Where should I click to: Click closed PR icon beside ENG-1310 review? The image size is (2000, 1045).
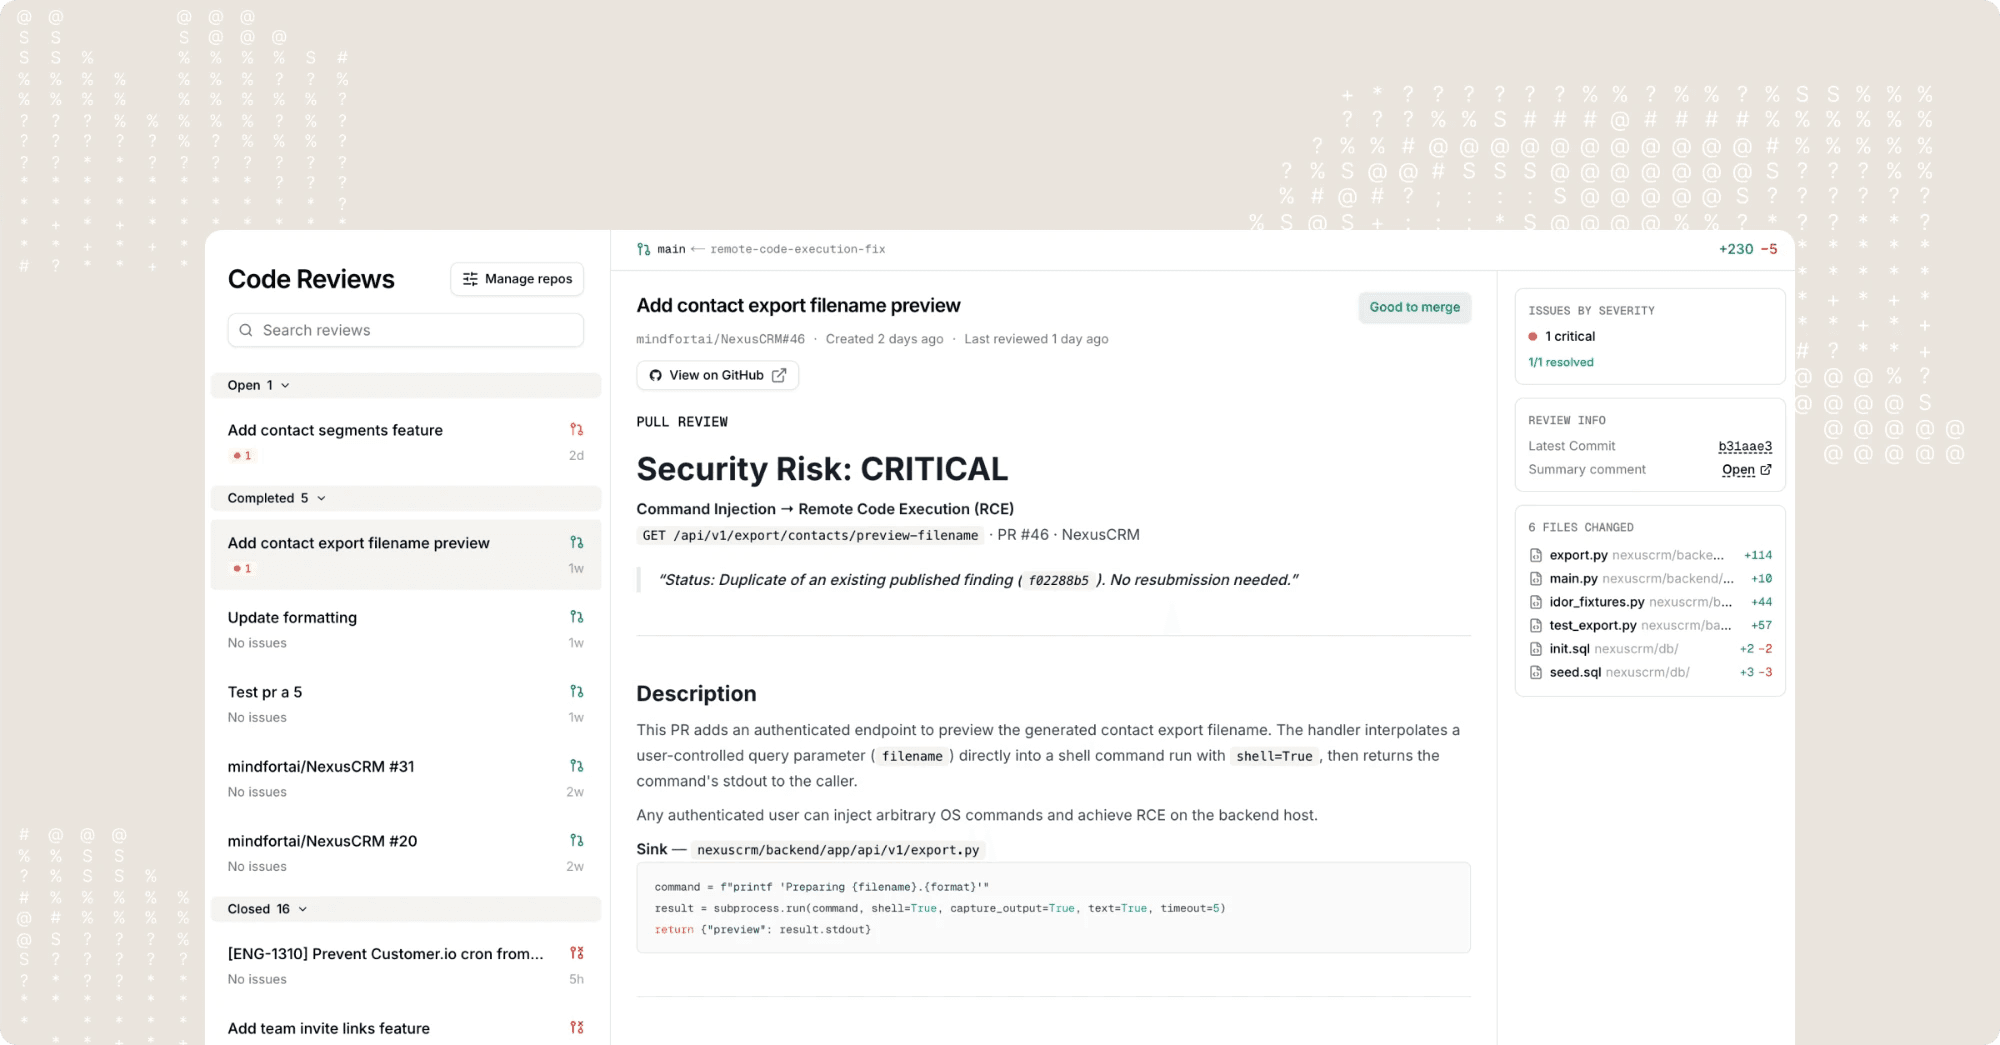coord(577,953)
